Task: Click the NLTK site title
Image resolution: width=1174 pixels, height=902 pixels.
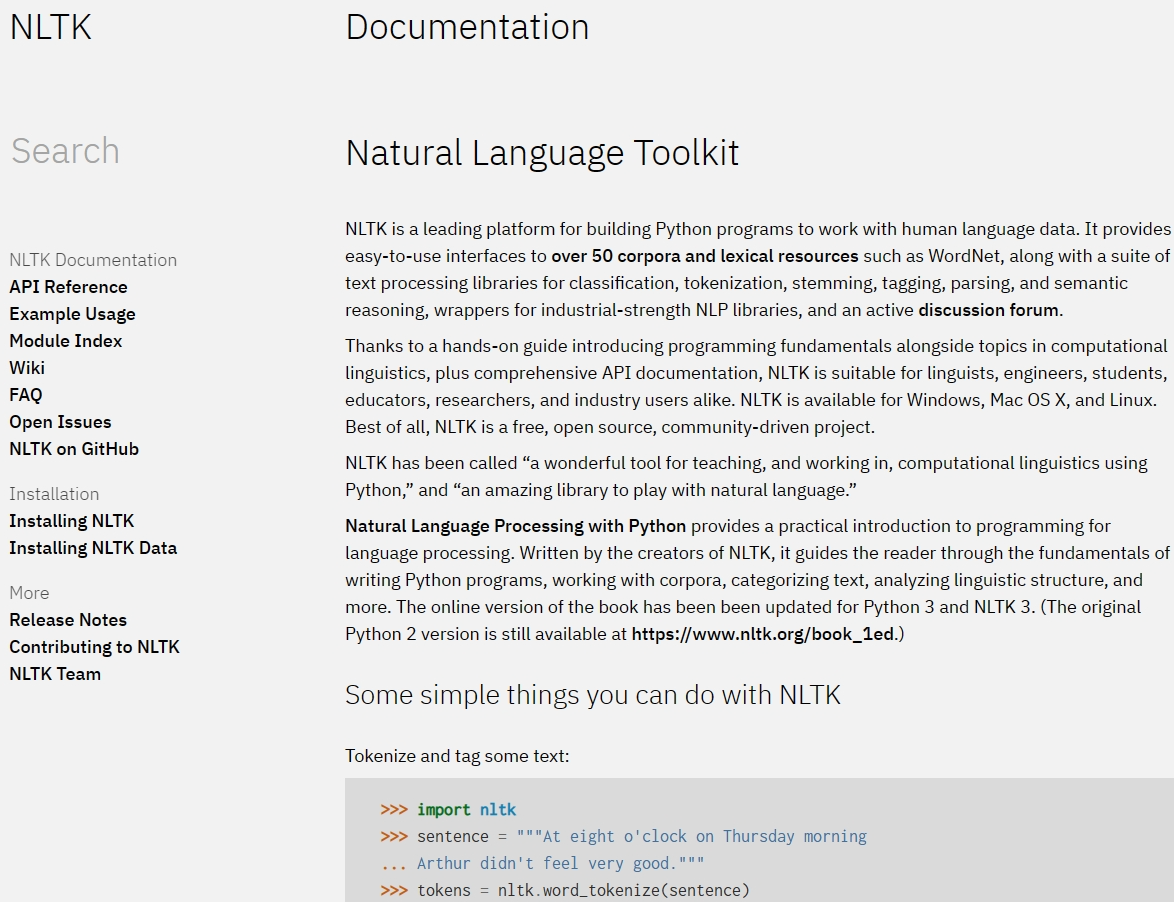Action: (51, 27)
